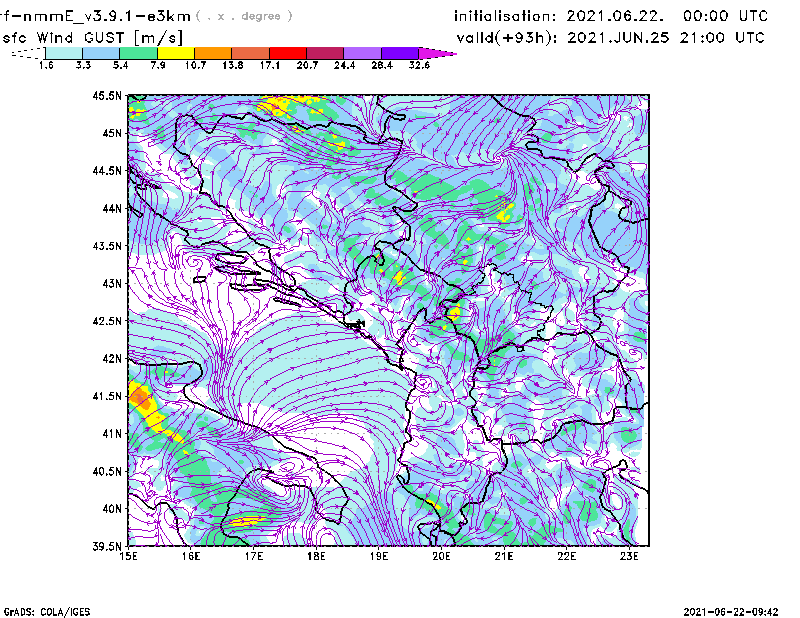Click the 15E longitude label
Viewport: 800px width, 618px height.
coord(128,556)
